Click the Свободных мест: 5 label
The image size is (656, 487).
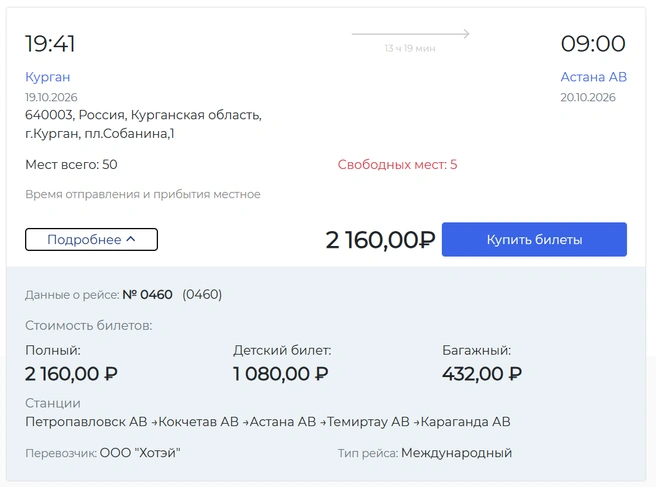pos(397,164)
